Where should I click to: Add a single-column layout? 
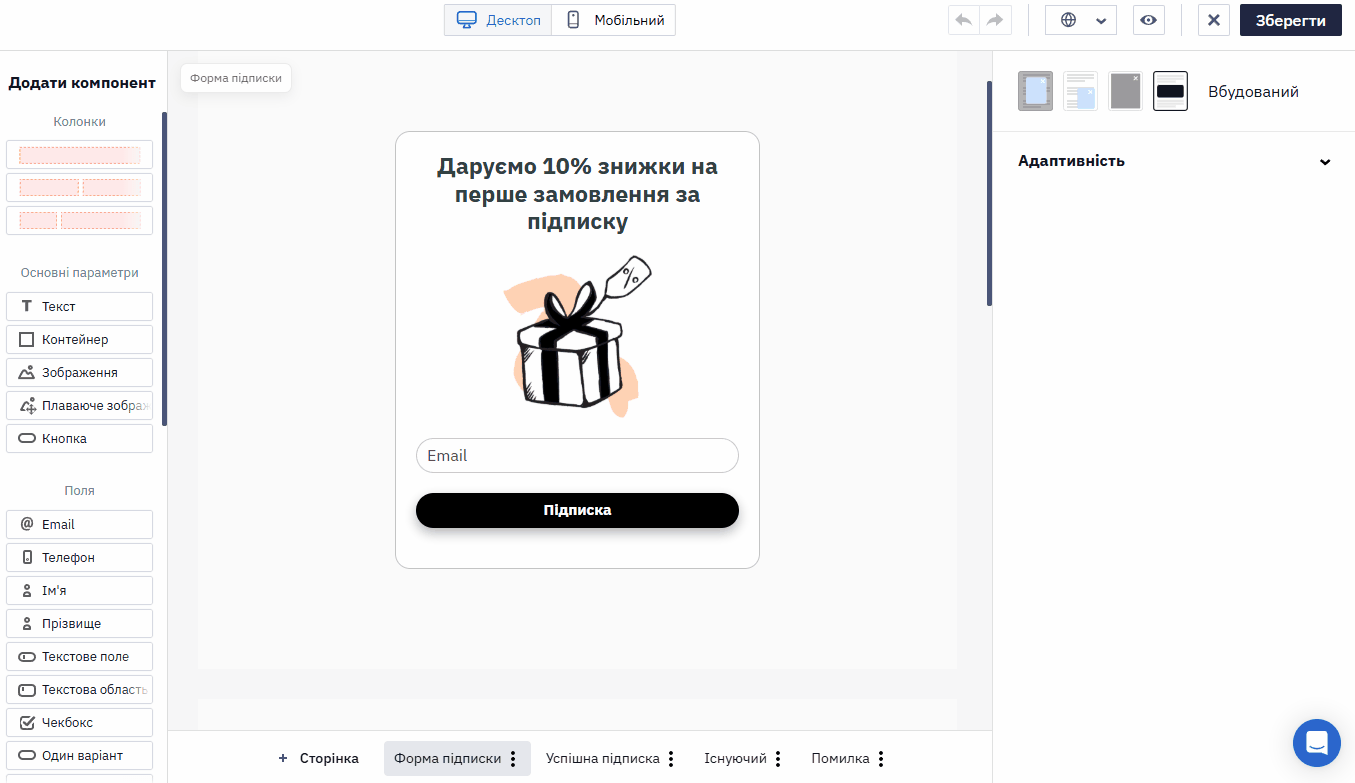(79, 155)
